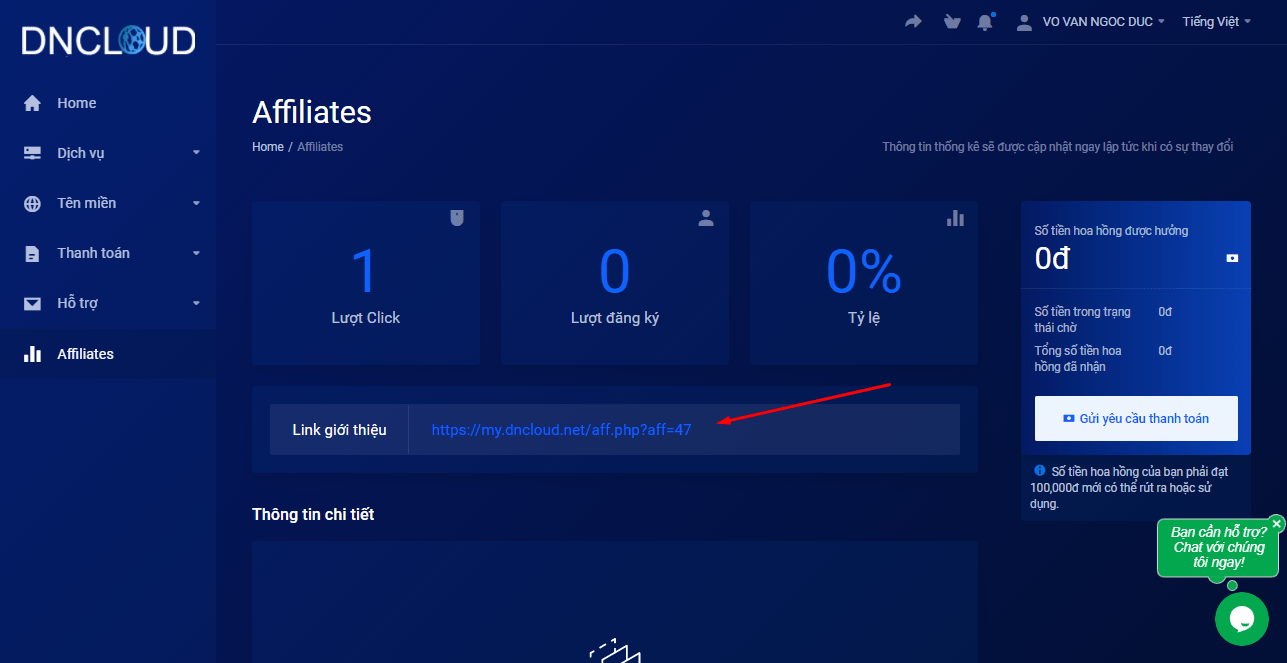The height and width of the screenshot is (663, 1287).
Task: Click the share arrow icon in header
Action: pos(913,22)
